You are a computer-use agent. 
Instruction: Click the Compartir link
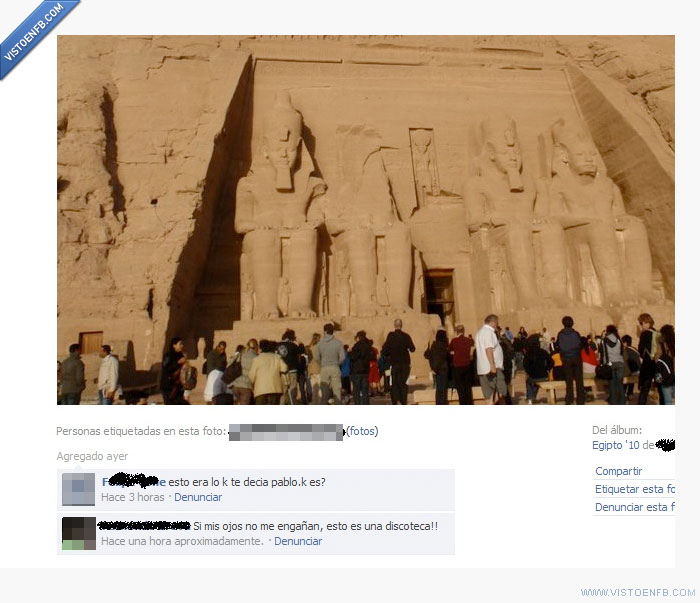click(x=619, y=471)
